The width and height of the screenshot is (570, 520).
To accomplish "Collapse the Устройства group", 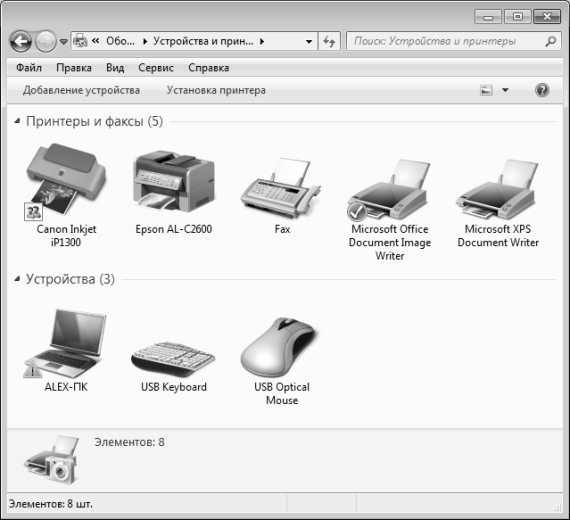I will [x=17, y=279].
